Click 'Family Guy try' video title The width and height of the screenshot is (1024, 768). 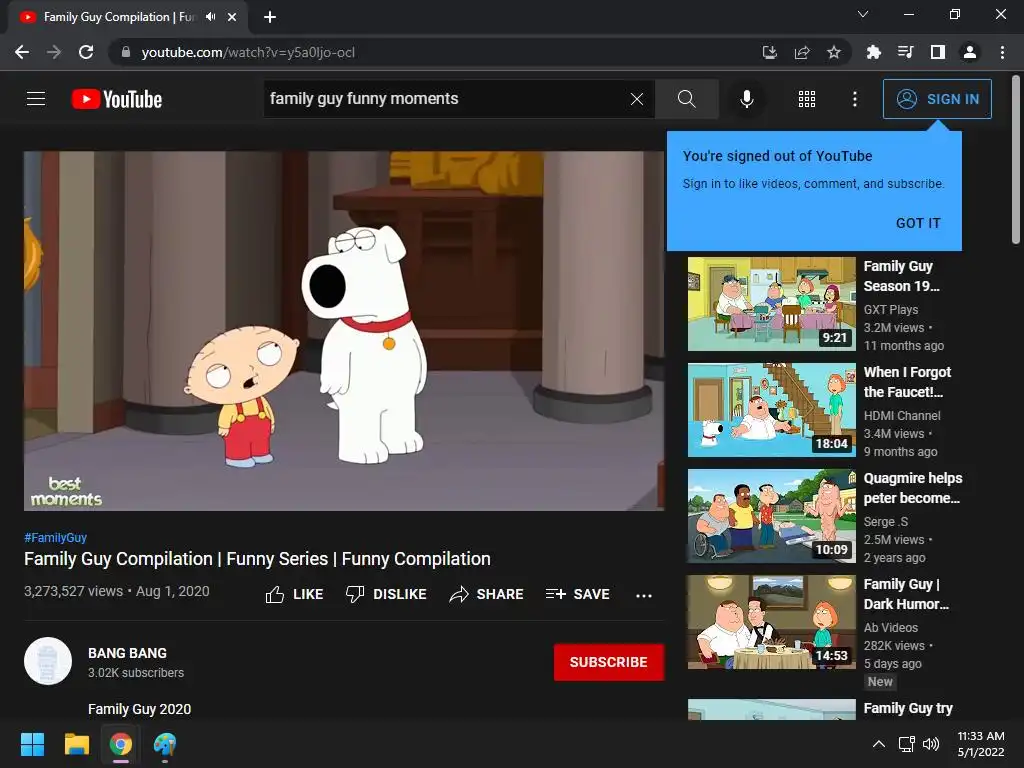pos(908,709)
